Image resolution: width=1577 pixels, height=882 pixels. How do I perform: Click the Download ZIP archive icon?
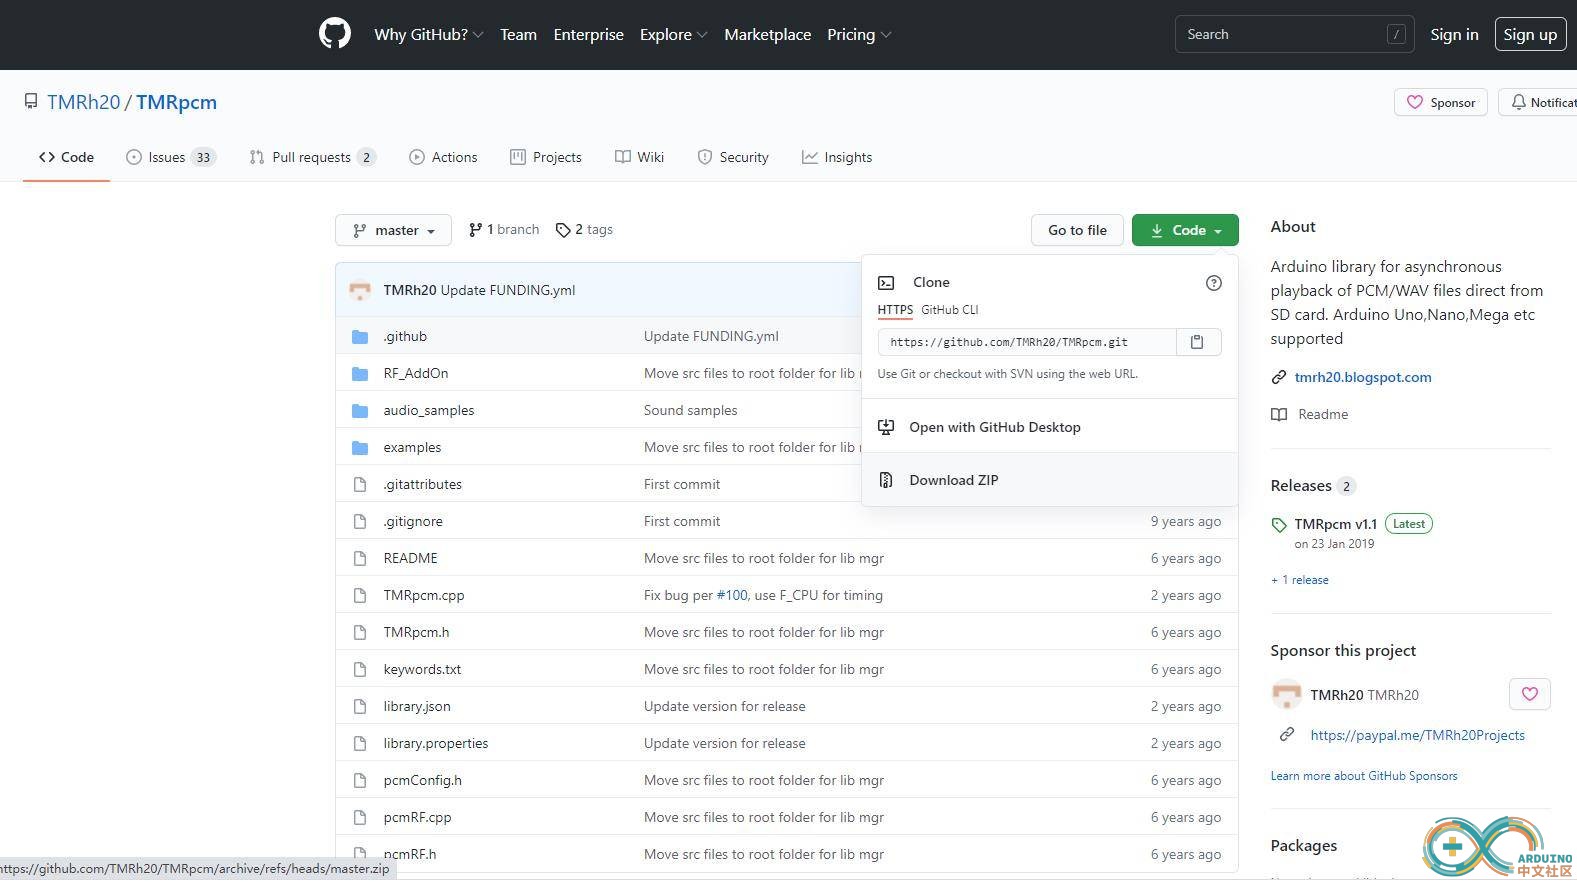pos(886,480)
